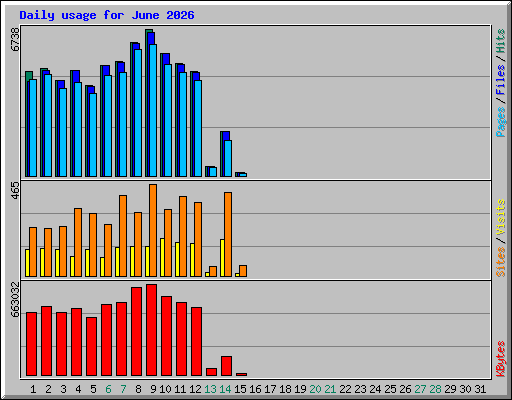Click the tallest cyan Pages bar on day 9
Image resolution: width=512 pixels, height=400 pixels.
[x=153, y=111]
